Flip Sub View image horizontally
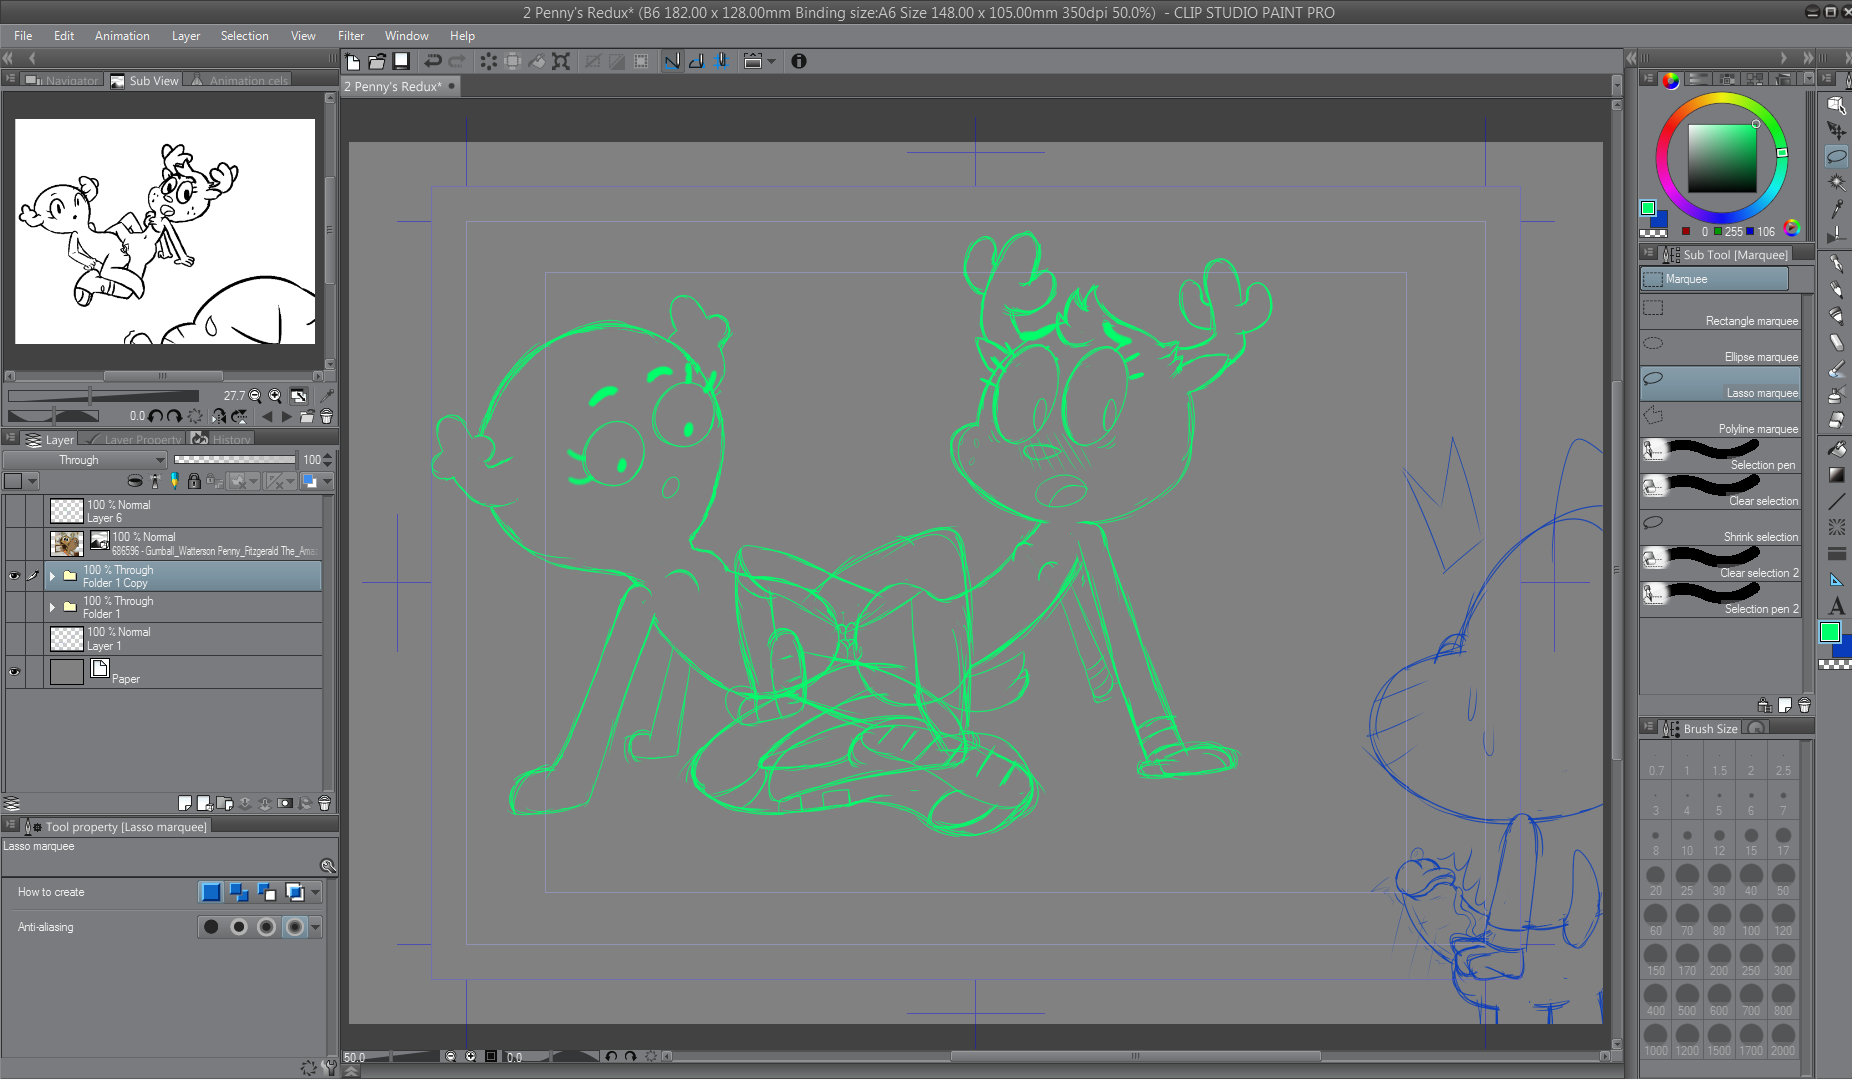 (x=219, y=416)
